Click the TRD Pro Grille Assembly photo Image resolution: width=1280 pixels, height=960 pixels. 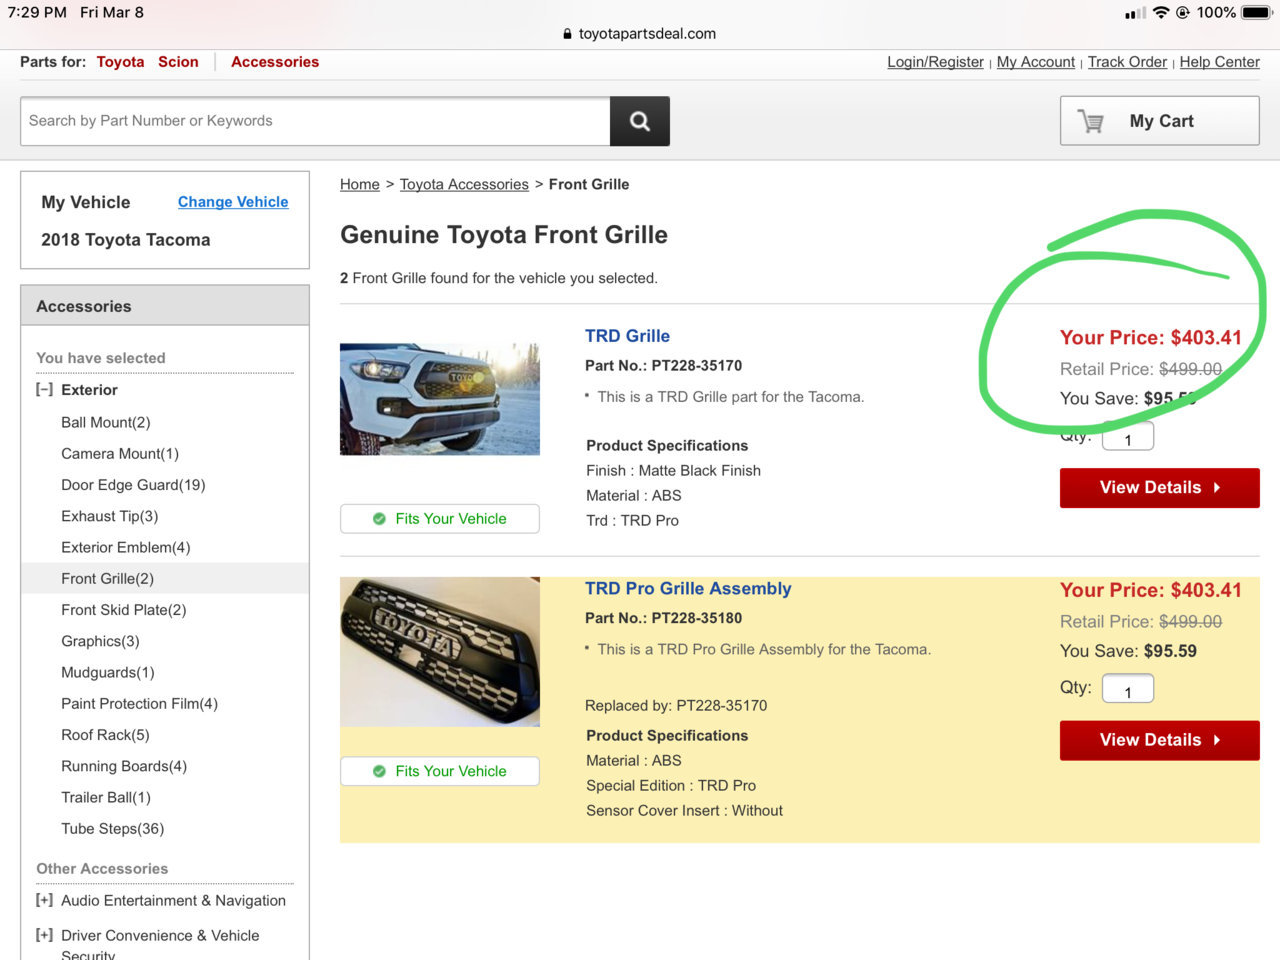click(x=440, y=652)
